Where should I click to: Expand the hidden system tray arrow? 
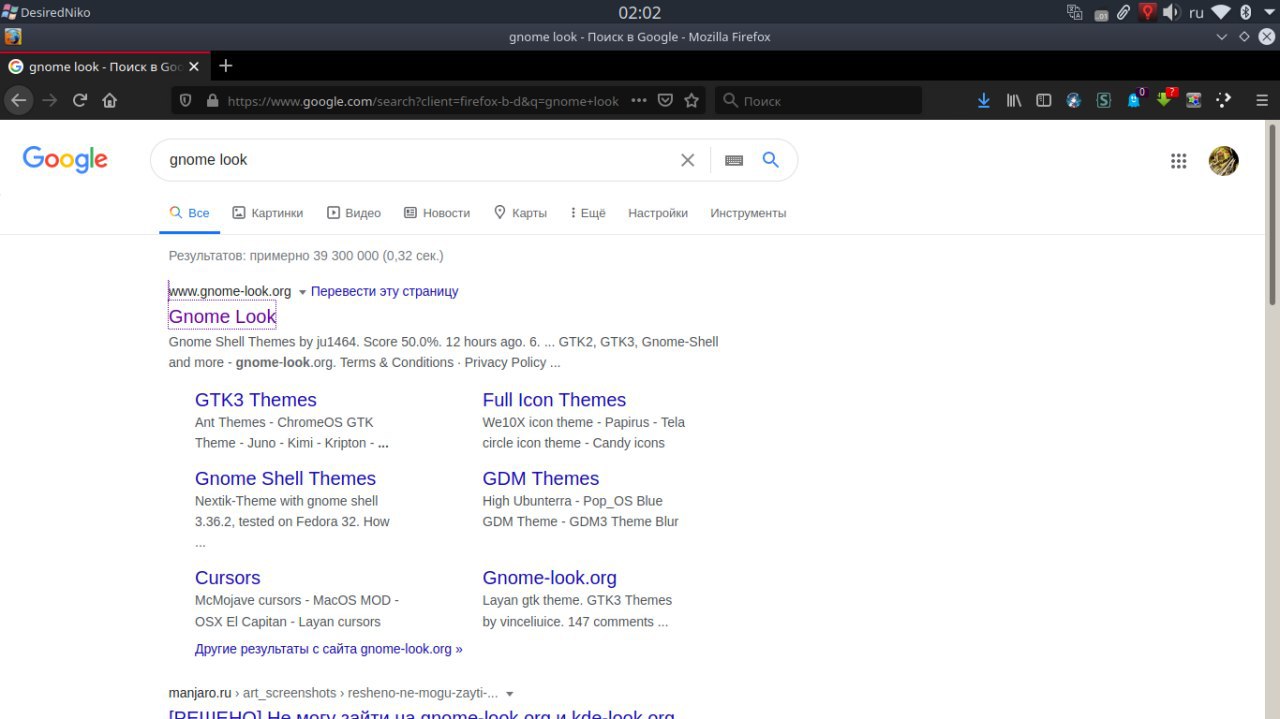pyautogui.click(x=1268, y=13)
